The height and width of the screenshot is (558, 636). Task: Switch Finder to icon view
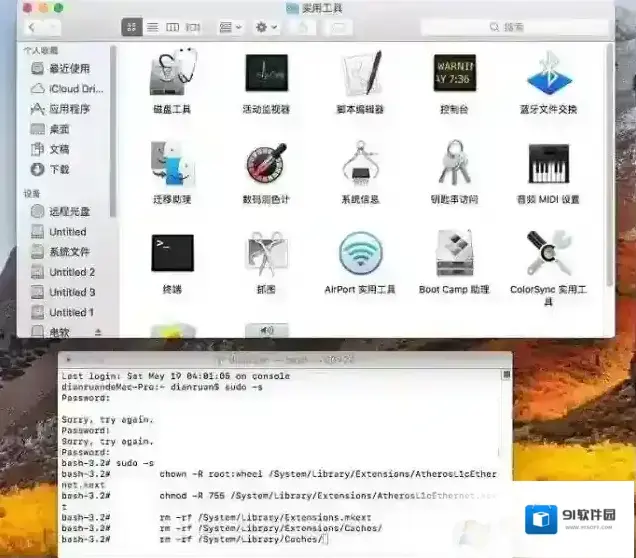(x=132, y=27)
